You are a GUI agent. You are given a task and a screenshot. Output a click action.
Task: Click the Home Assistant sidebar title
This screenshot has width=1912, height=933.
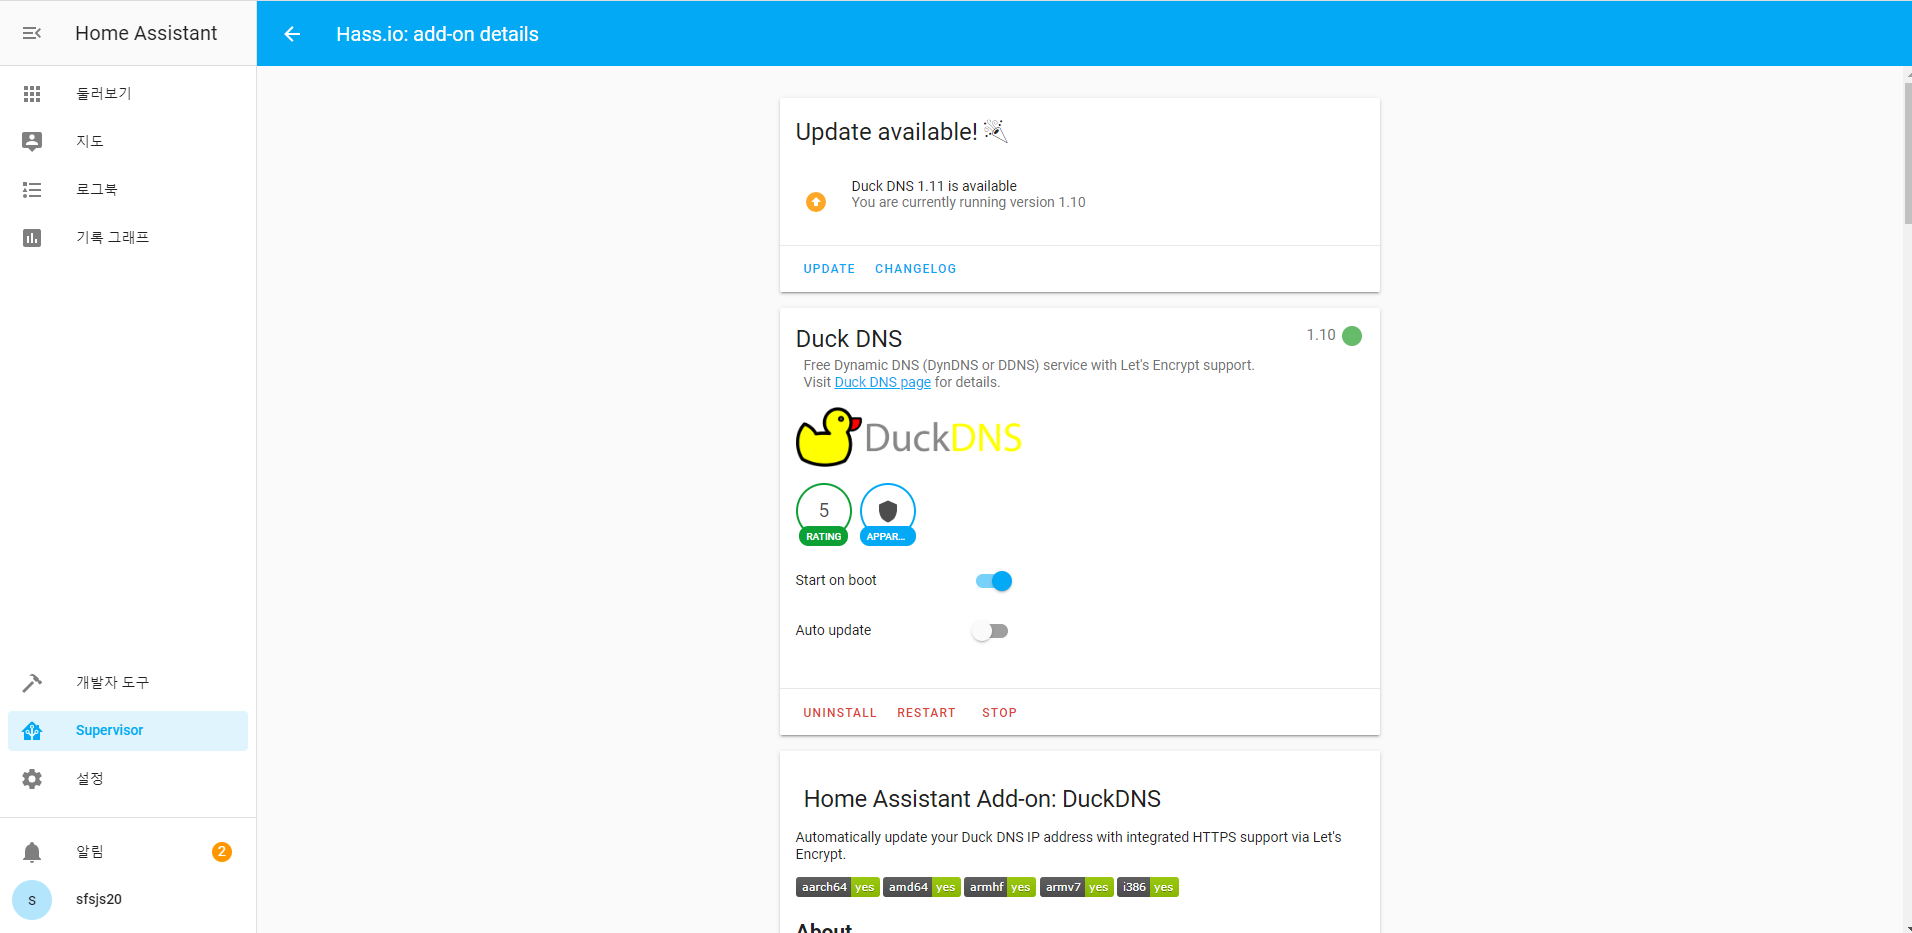click(x=146, y=33)
